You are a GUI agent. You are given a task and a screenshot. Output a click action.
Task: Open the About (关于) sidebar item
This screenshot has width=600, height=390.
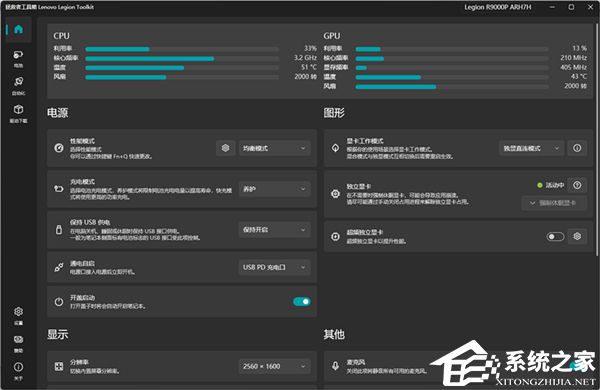coord(18,371)
